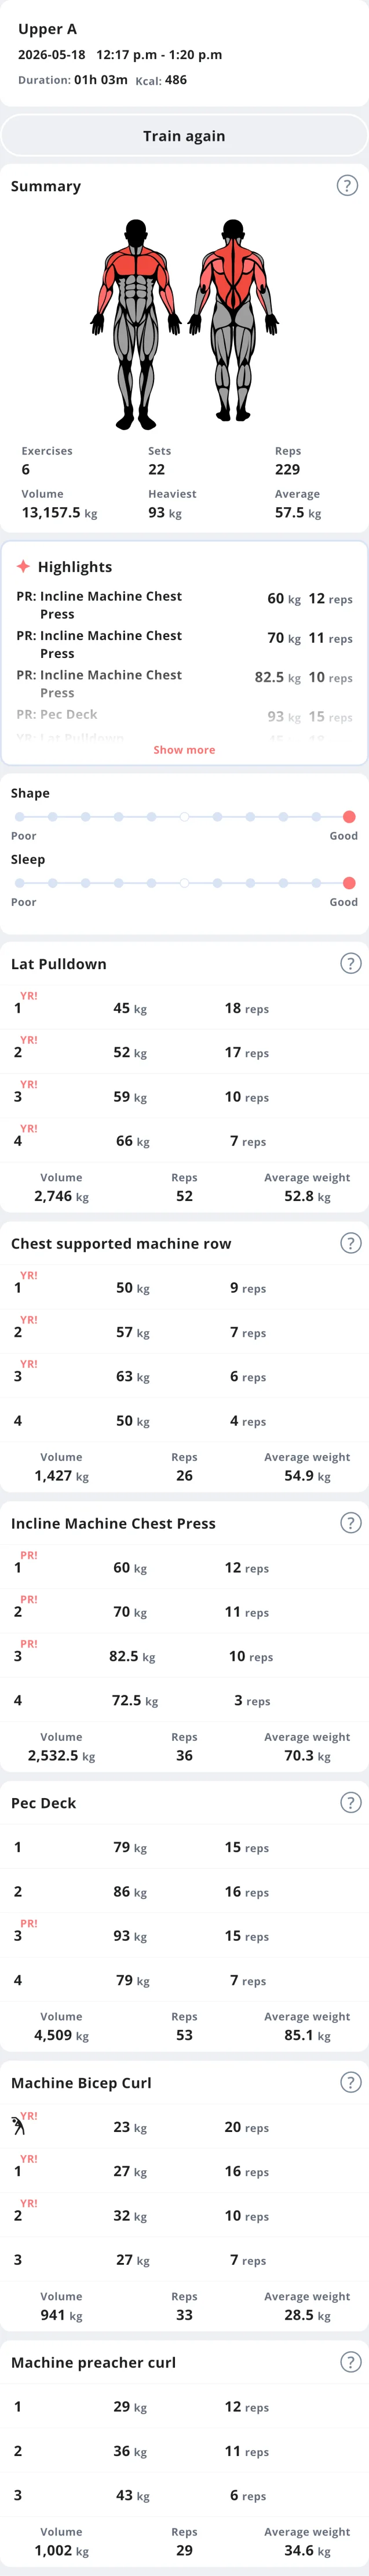
Task: Select the lowest Poor point on Sleep scale
Action: pos(19,883)
